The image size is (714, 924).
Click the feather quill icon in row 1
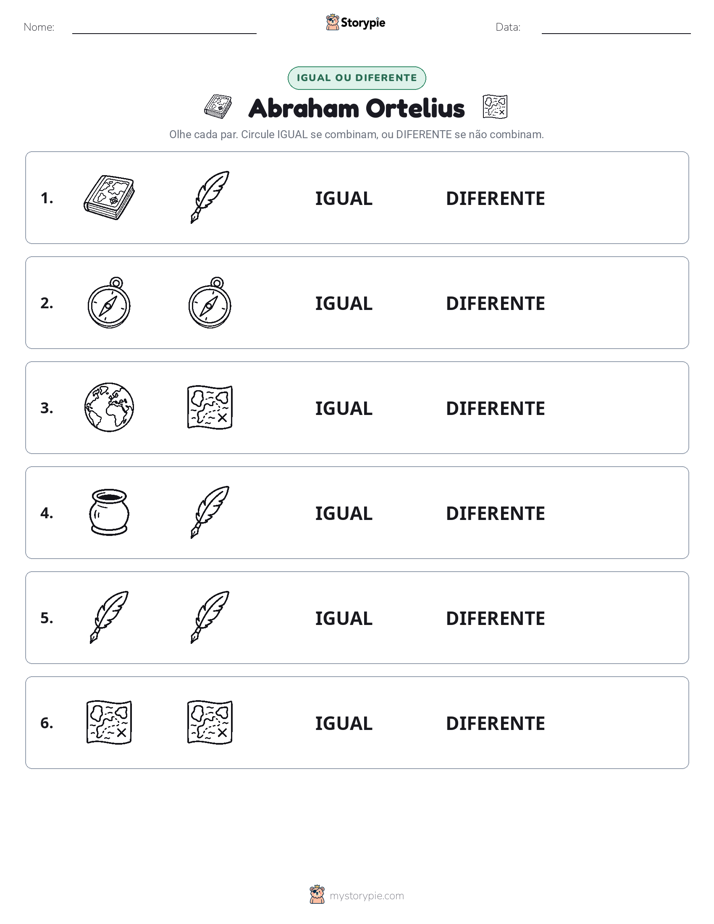pyautogui.click(x=210, y=197)
